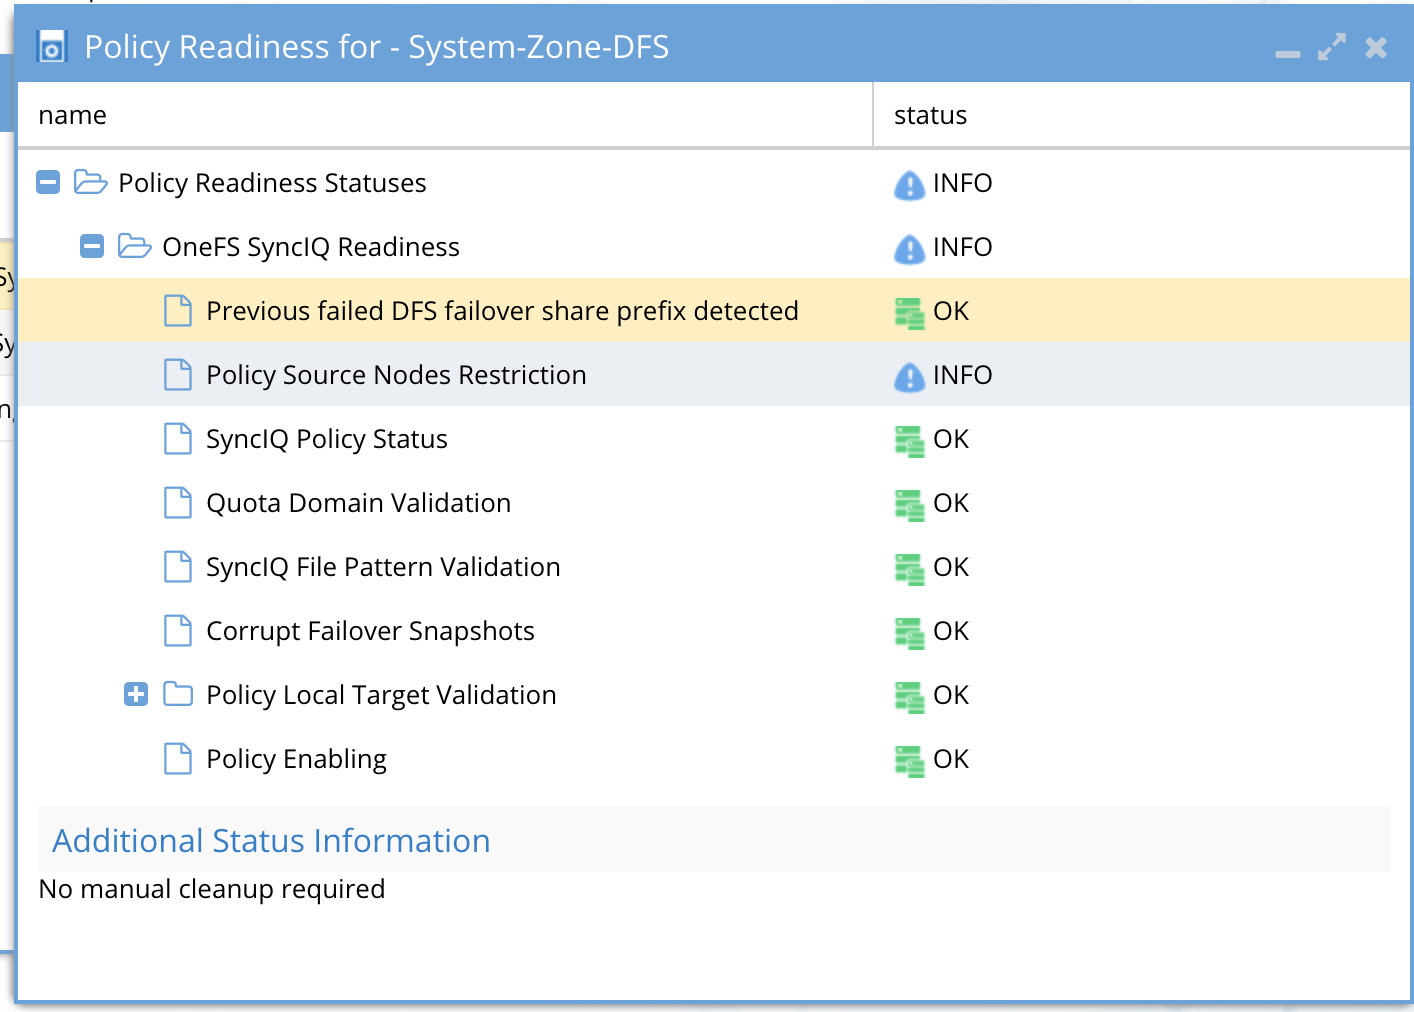This screenshot has width=1414, height=1012.
Task: Select the Quota Domain Validation row
Action: 358,503
